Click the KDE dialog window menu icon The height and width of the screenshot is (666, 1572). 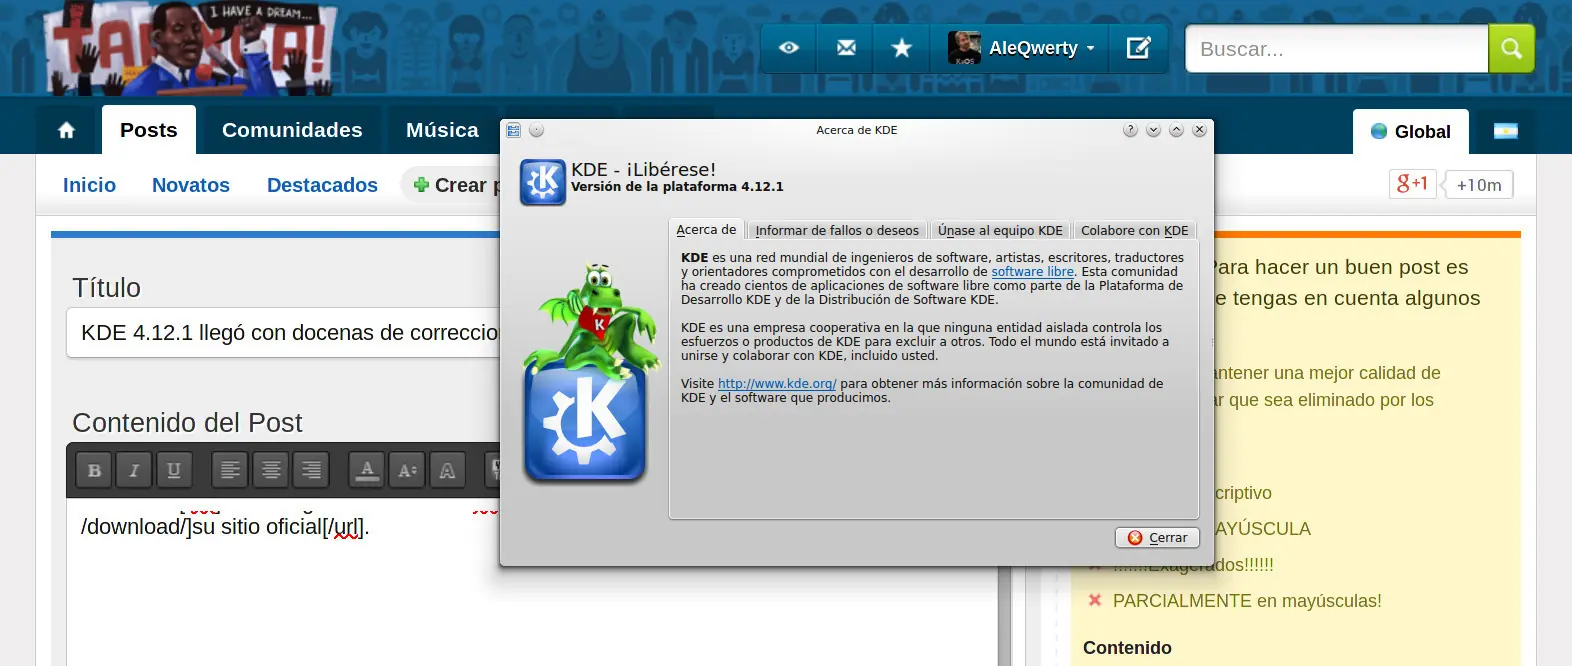point(513,130)
